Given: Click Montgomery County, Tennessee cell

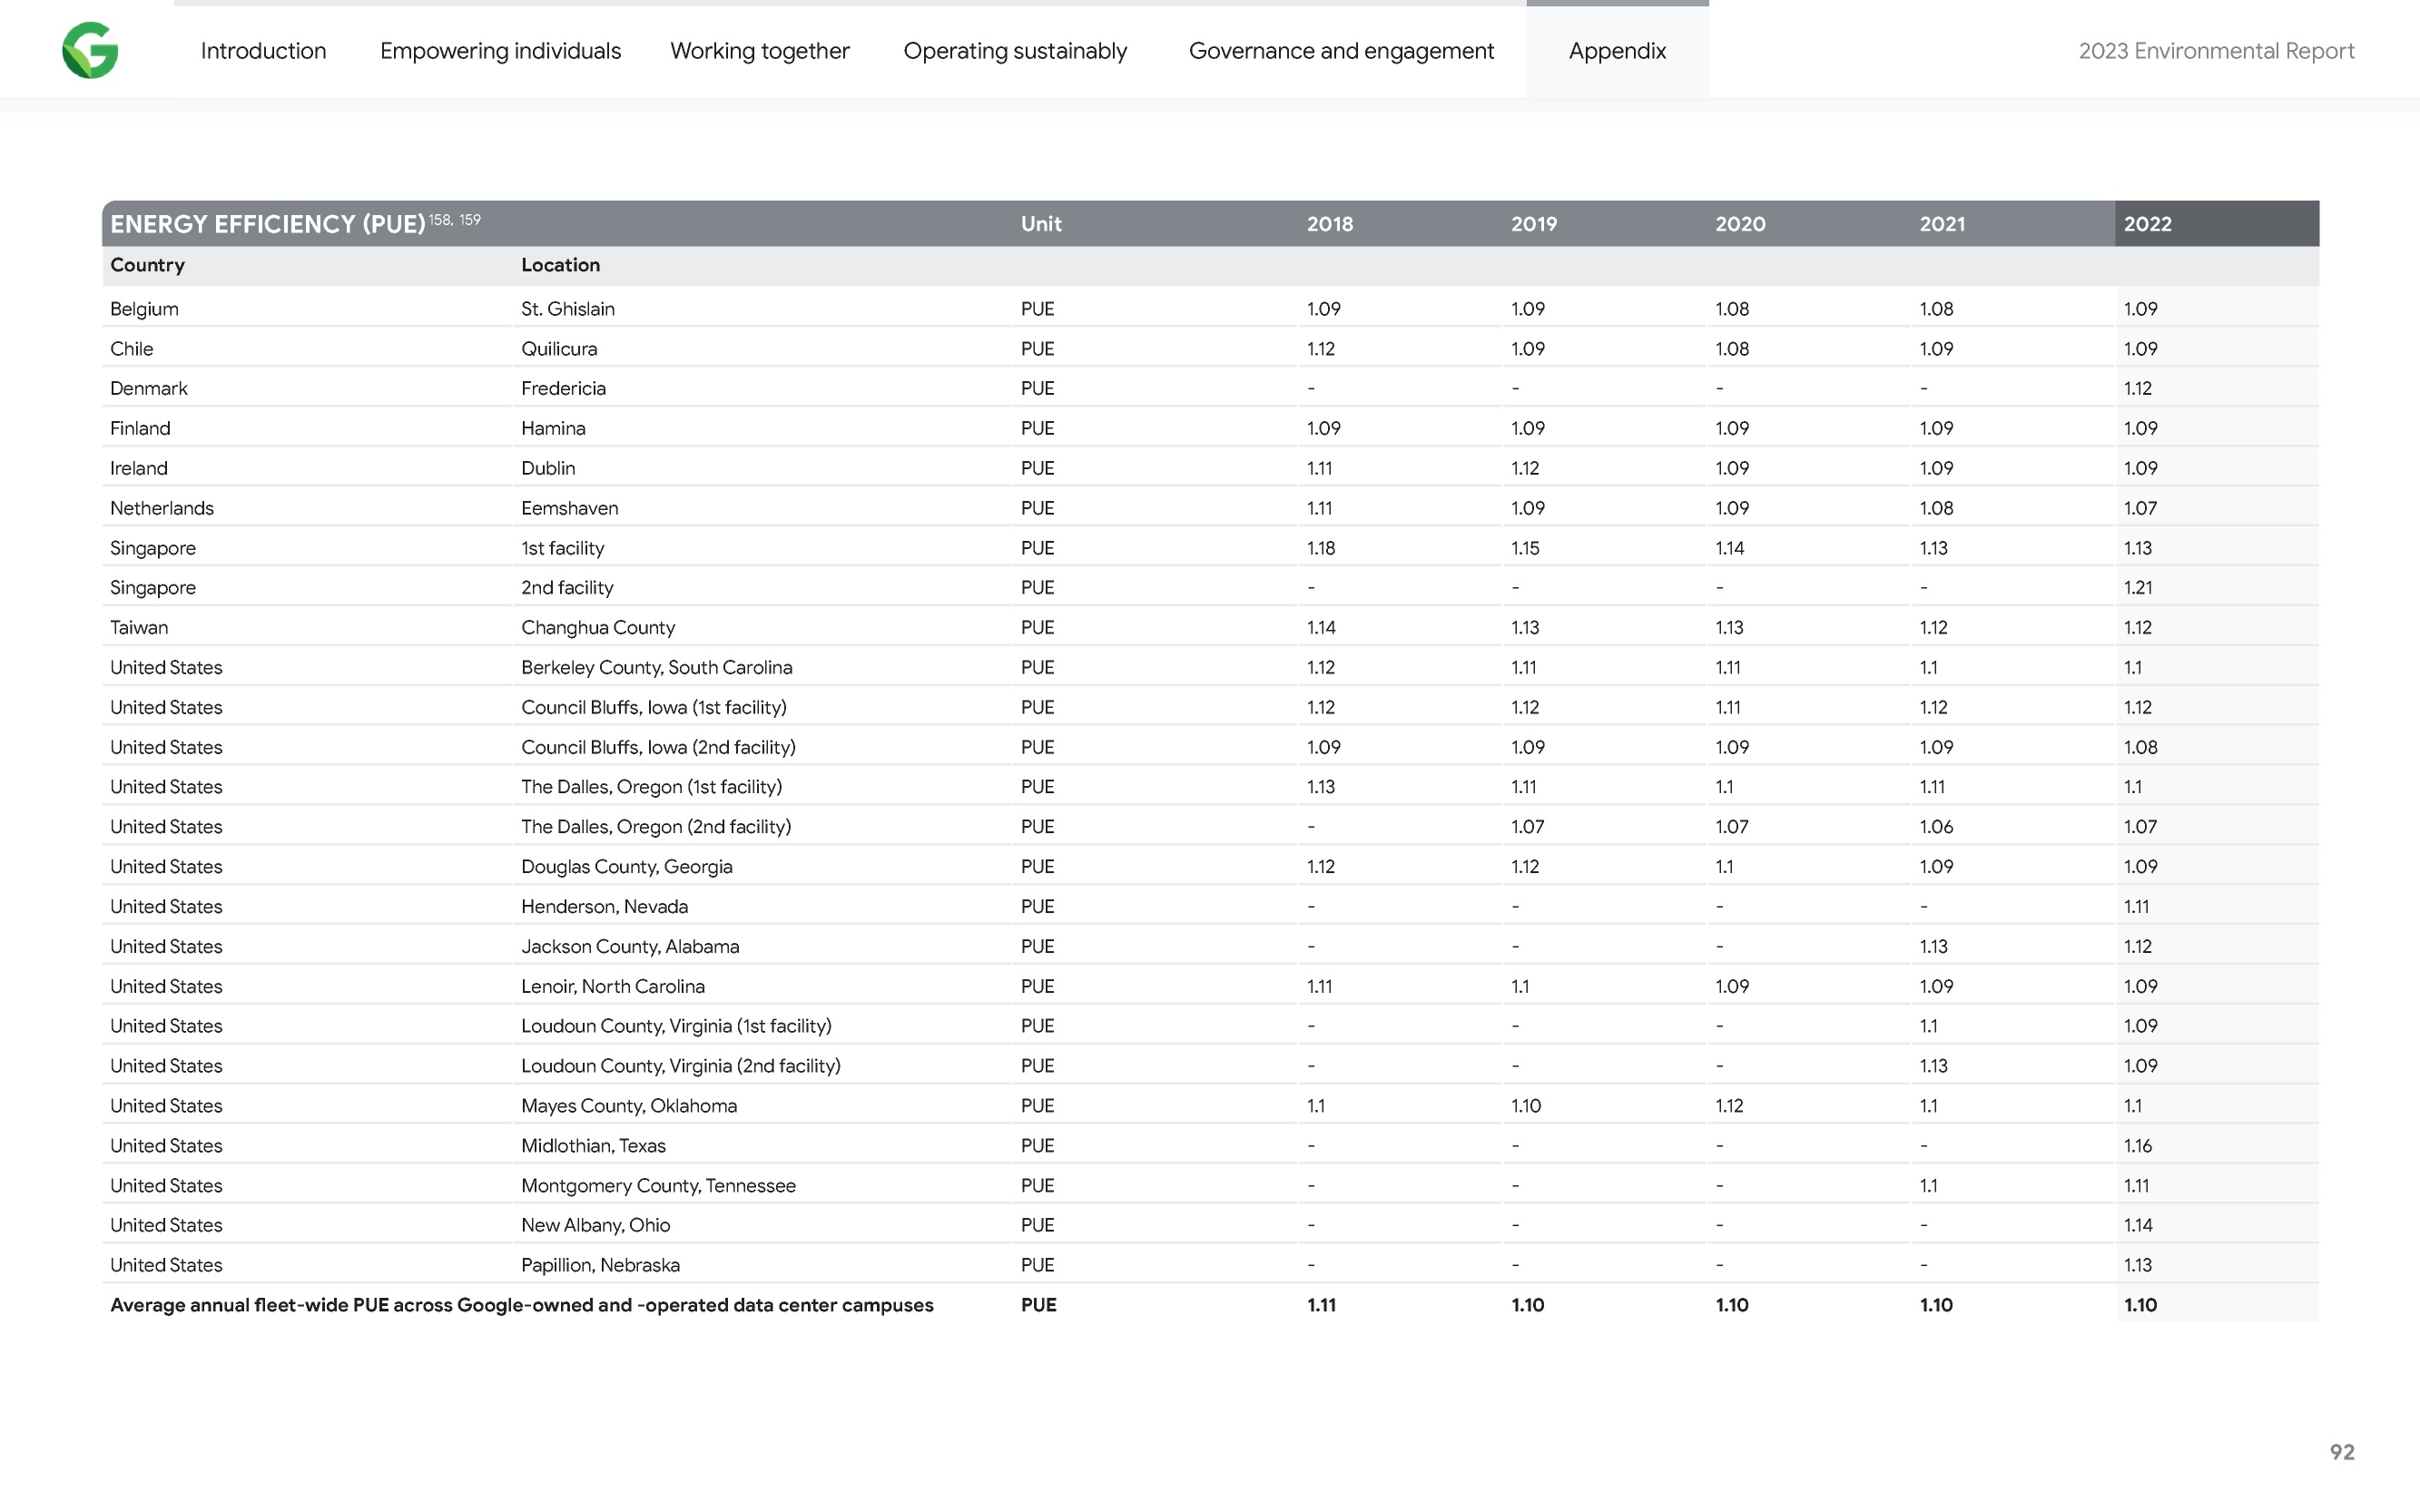Looking at the screenshot, I should (x=658, y=1185).
